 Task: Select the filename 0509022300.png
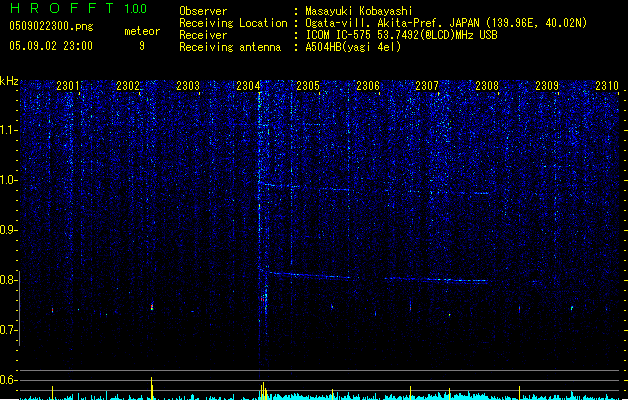tap(51, 26)
